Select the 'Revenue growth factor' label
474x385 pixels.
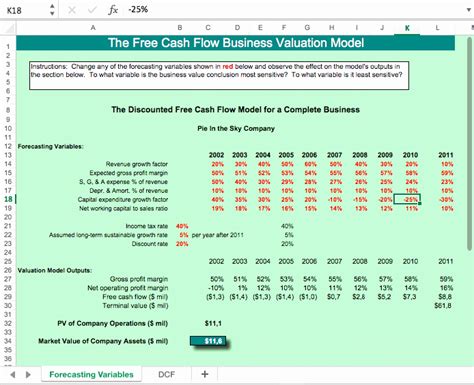point(137,164)
